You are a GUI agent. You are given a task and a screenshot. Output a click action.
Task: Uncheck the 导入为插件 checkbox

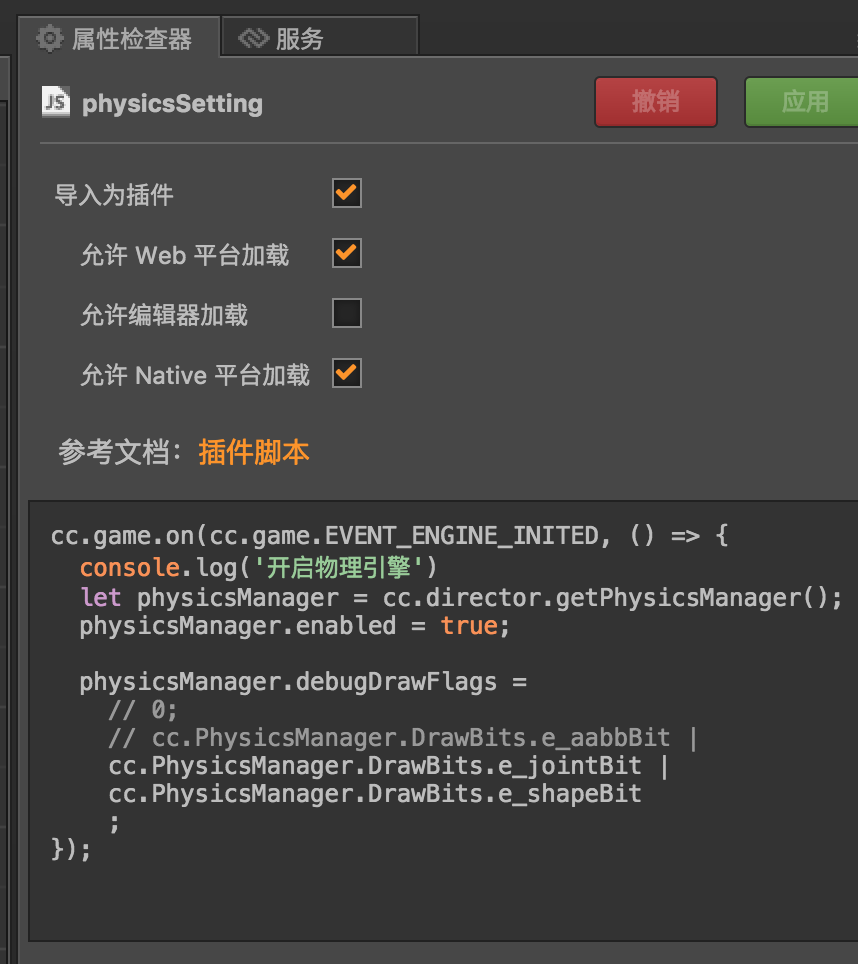[x=347, y=193]
